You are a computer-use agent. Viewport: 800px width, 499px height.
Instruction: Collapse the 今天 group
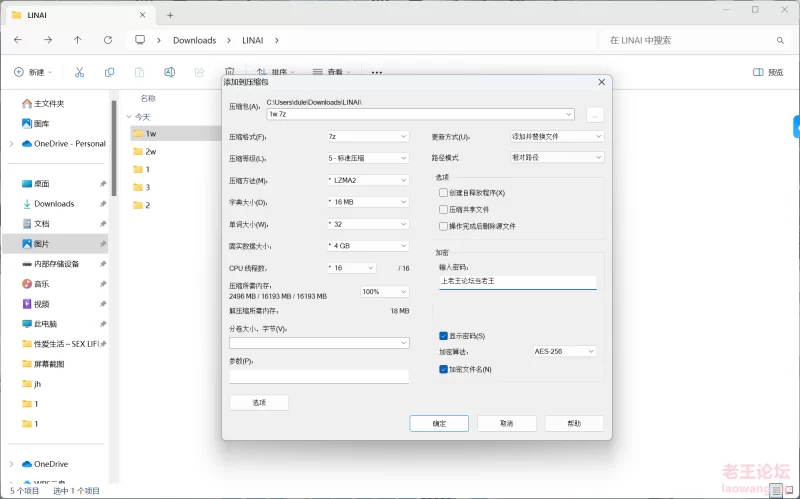click(x=129, y=117)
